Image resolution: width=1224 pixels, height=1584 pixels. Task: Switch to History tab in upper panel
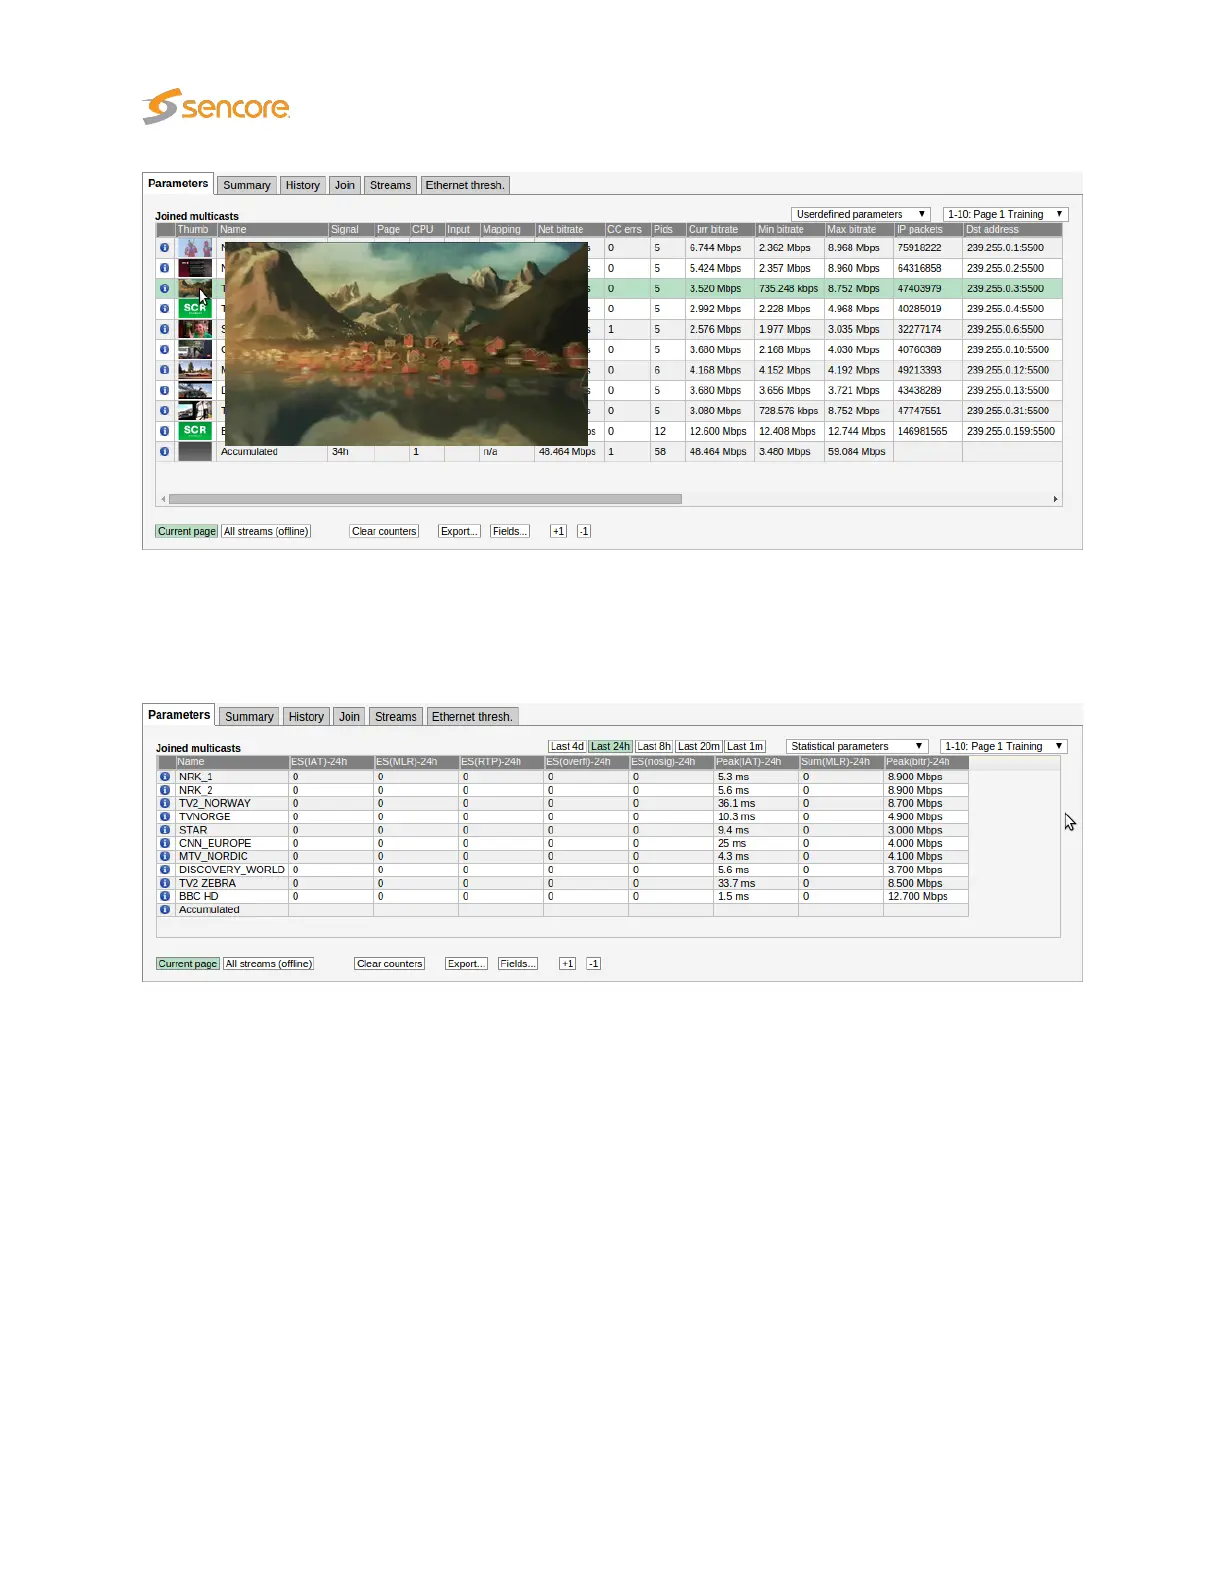click(303, 185)
